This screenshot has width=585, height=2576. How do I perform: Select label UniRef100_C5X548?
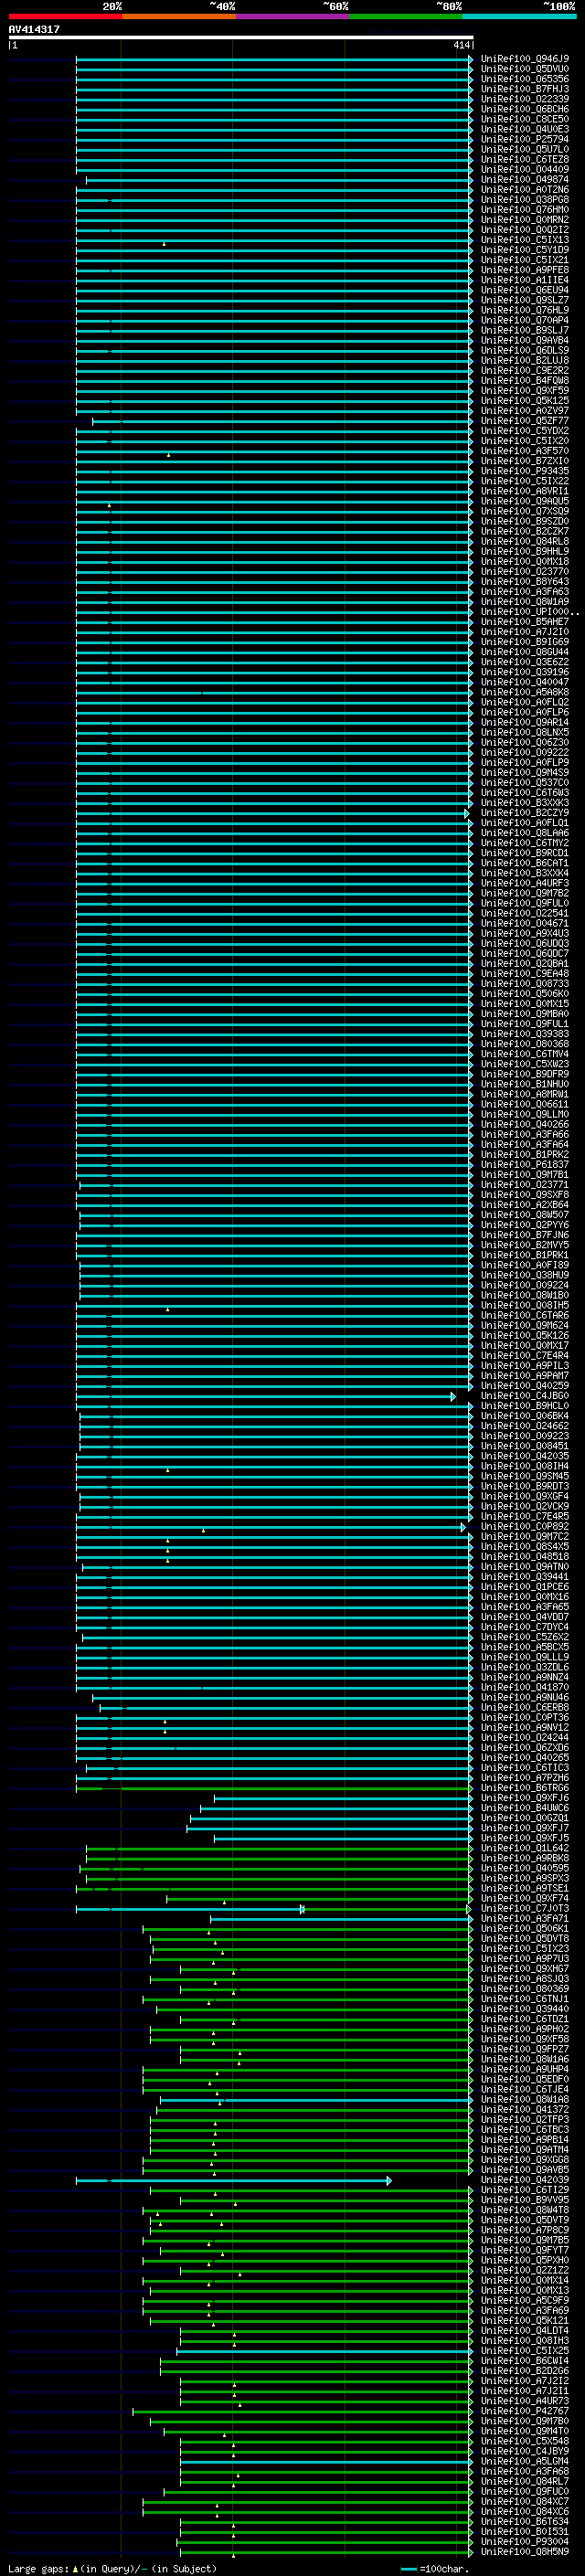[524, 2441]
